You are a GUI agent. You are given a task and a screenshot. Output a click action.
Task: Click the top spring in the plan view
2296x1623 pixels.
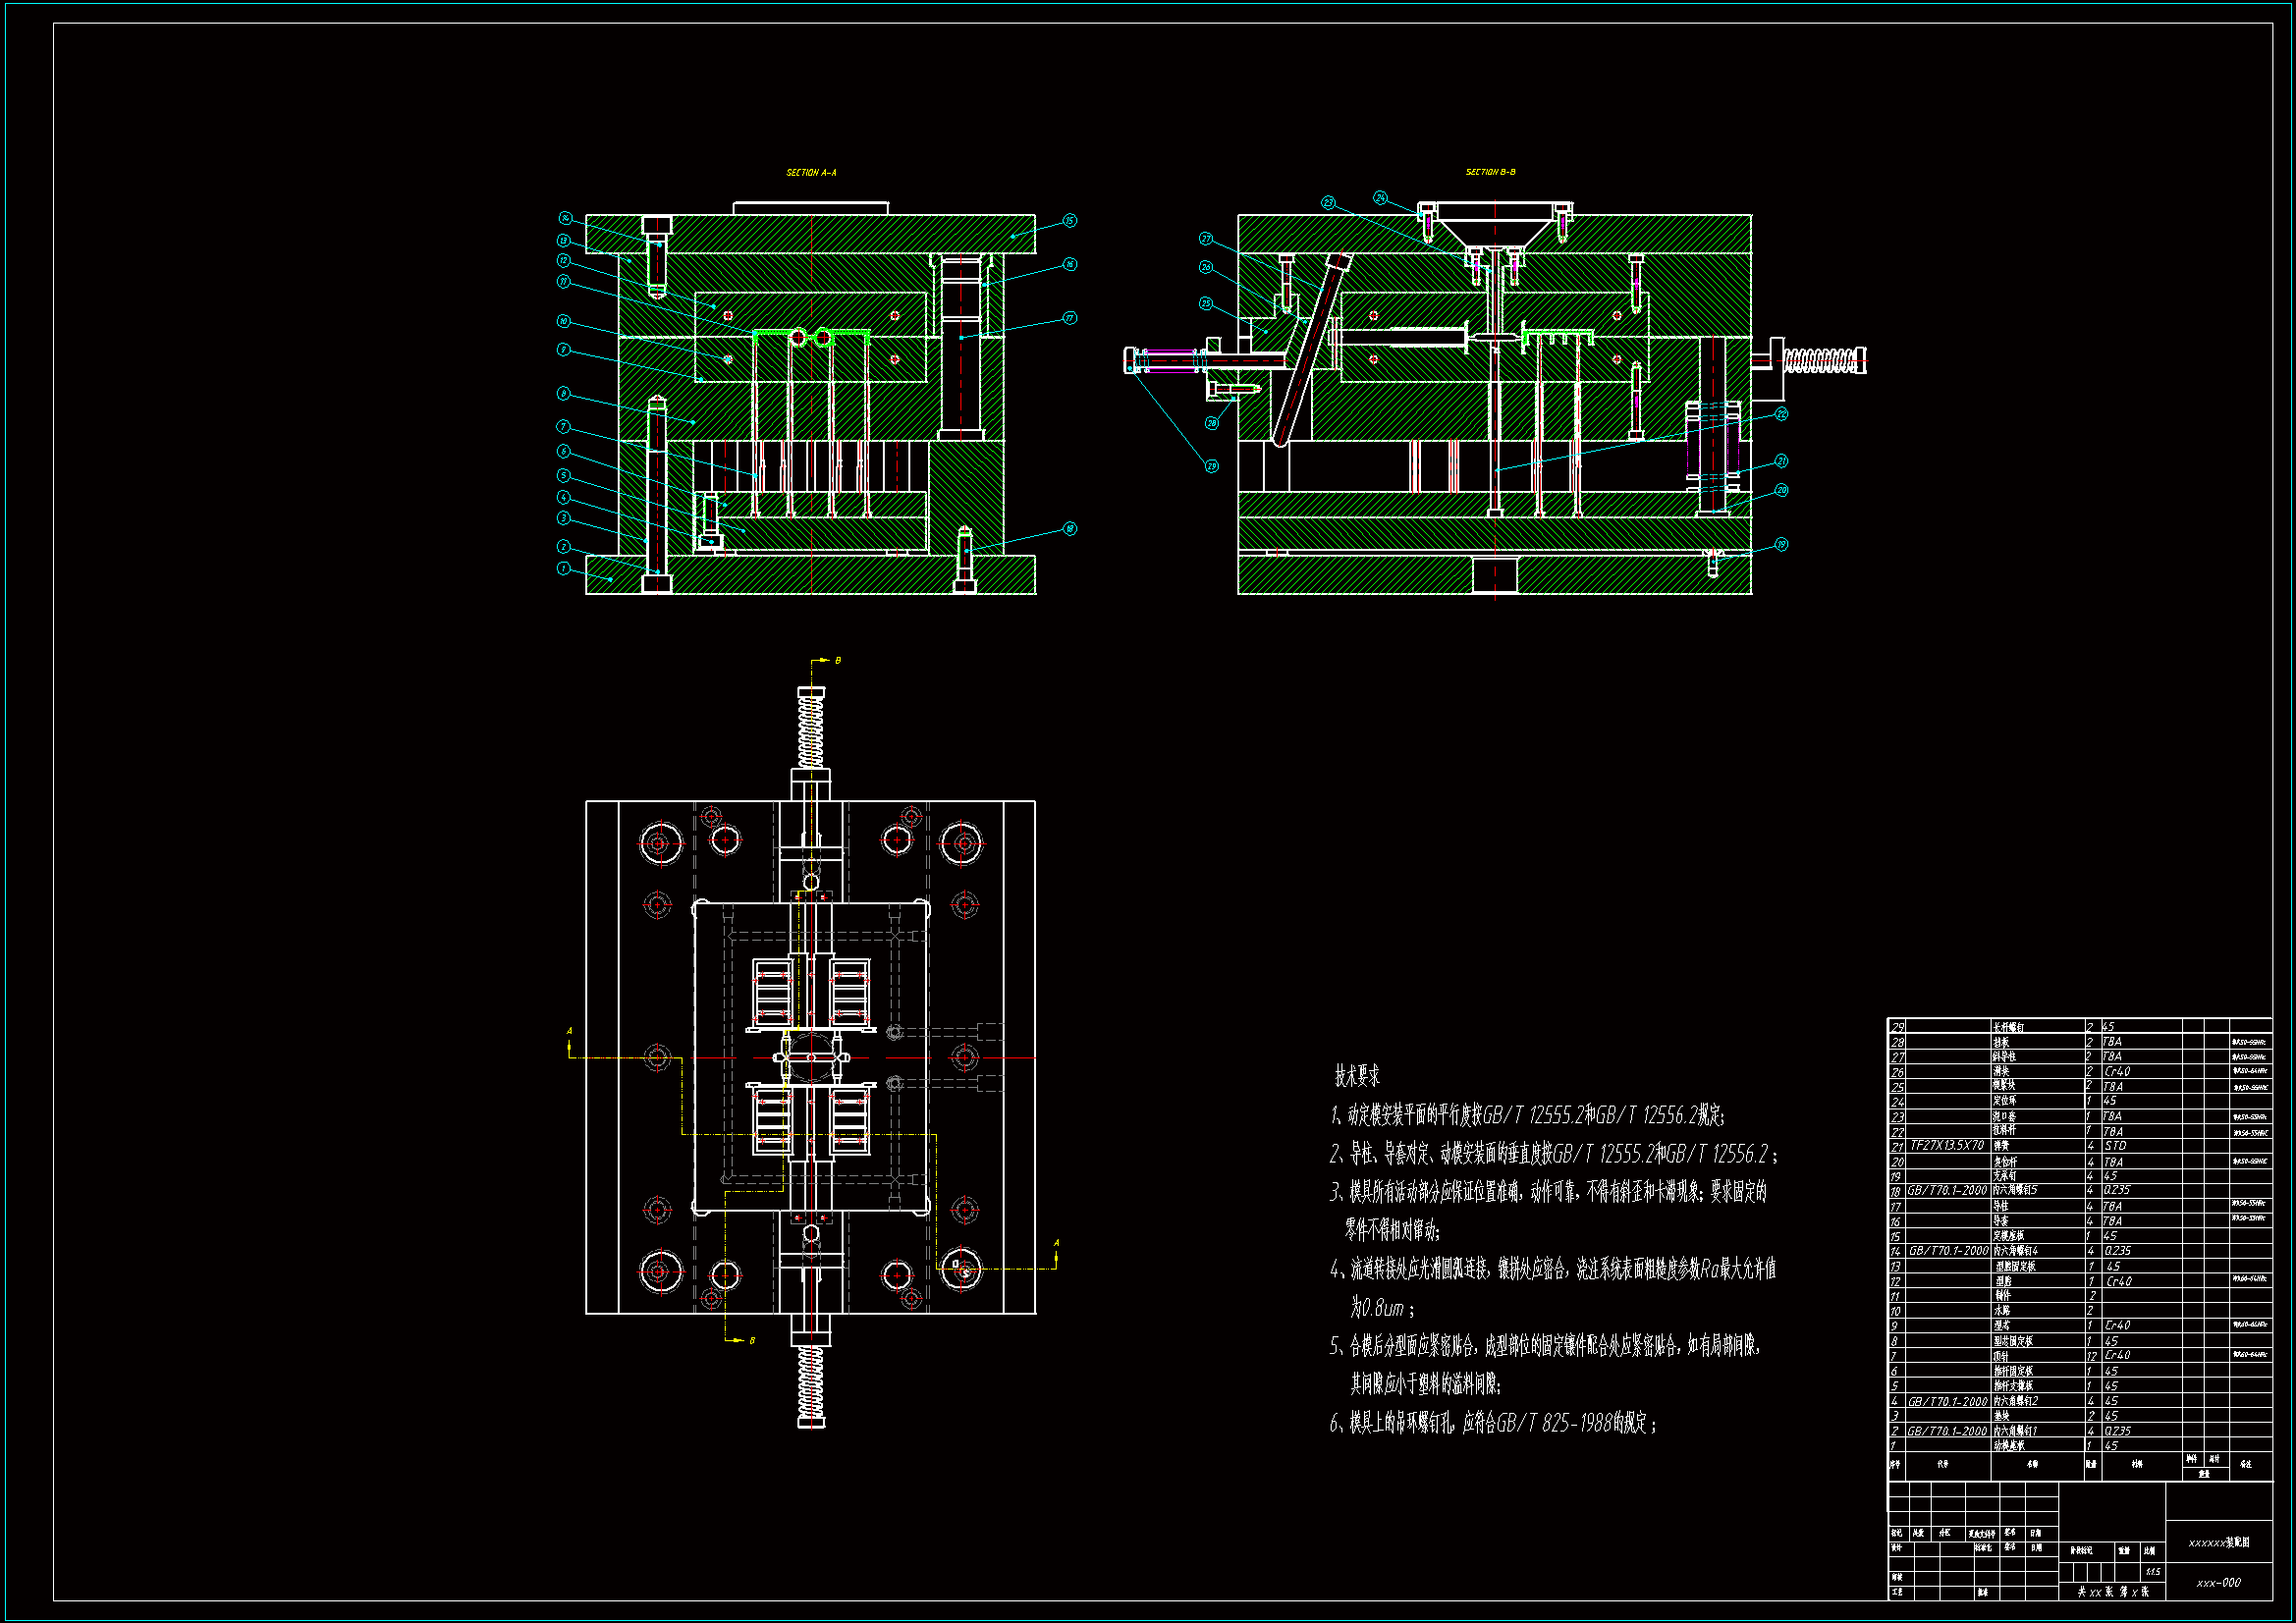click(811, 732)
